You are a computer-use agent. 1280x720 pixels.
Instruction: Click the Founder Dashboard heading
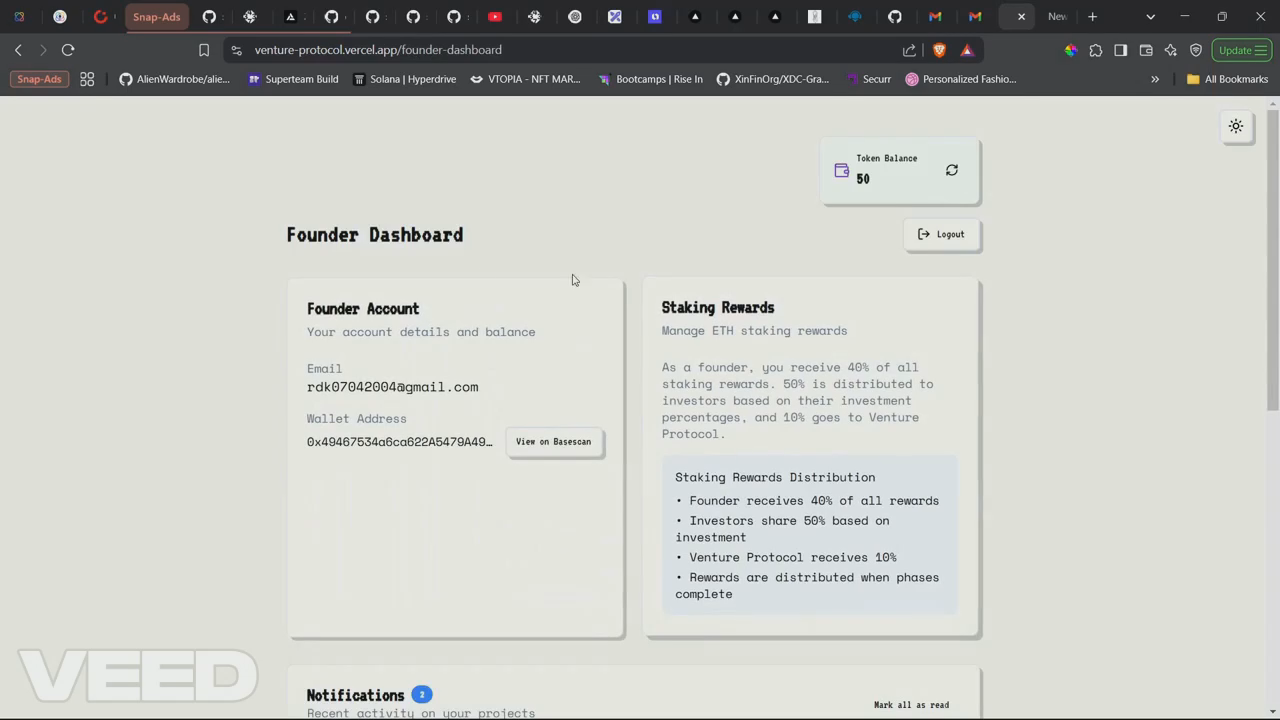(375, 235)
